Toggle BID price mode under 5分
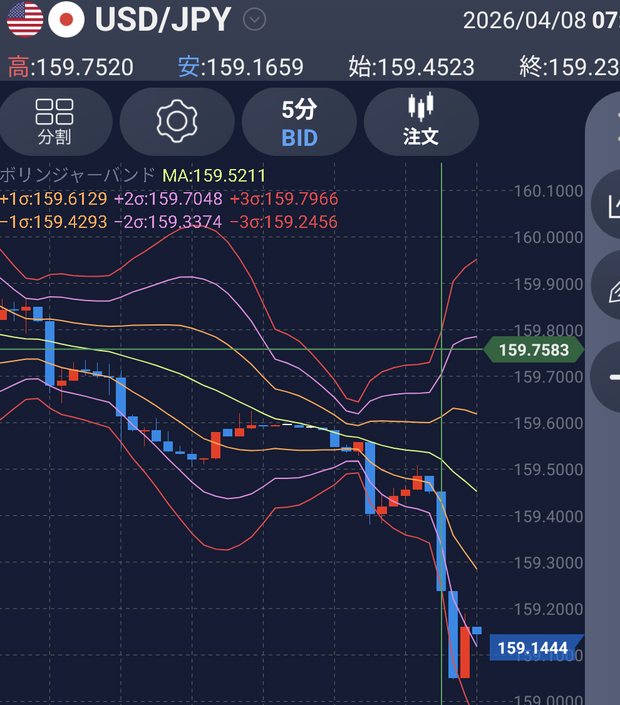This screenshot has height=705, width=620. [x=299, y=138]
